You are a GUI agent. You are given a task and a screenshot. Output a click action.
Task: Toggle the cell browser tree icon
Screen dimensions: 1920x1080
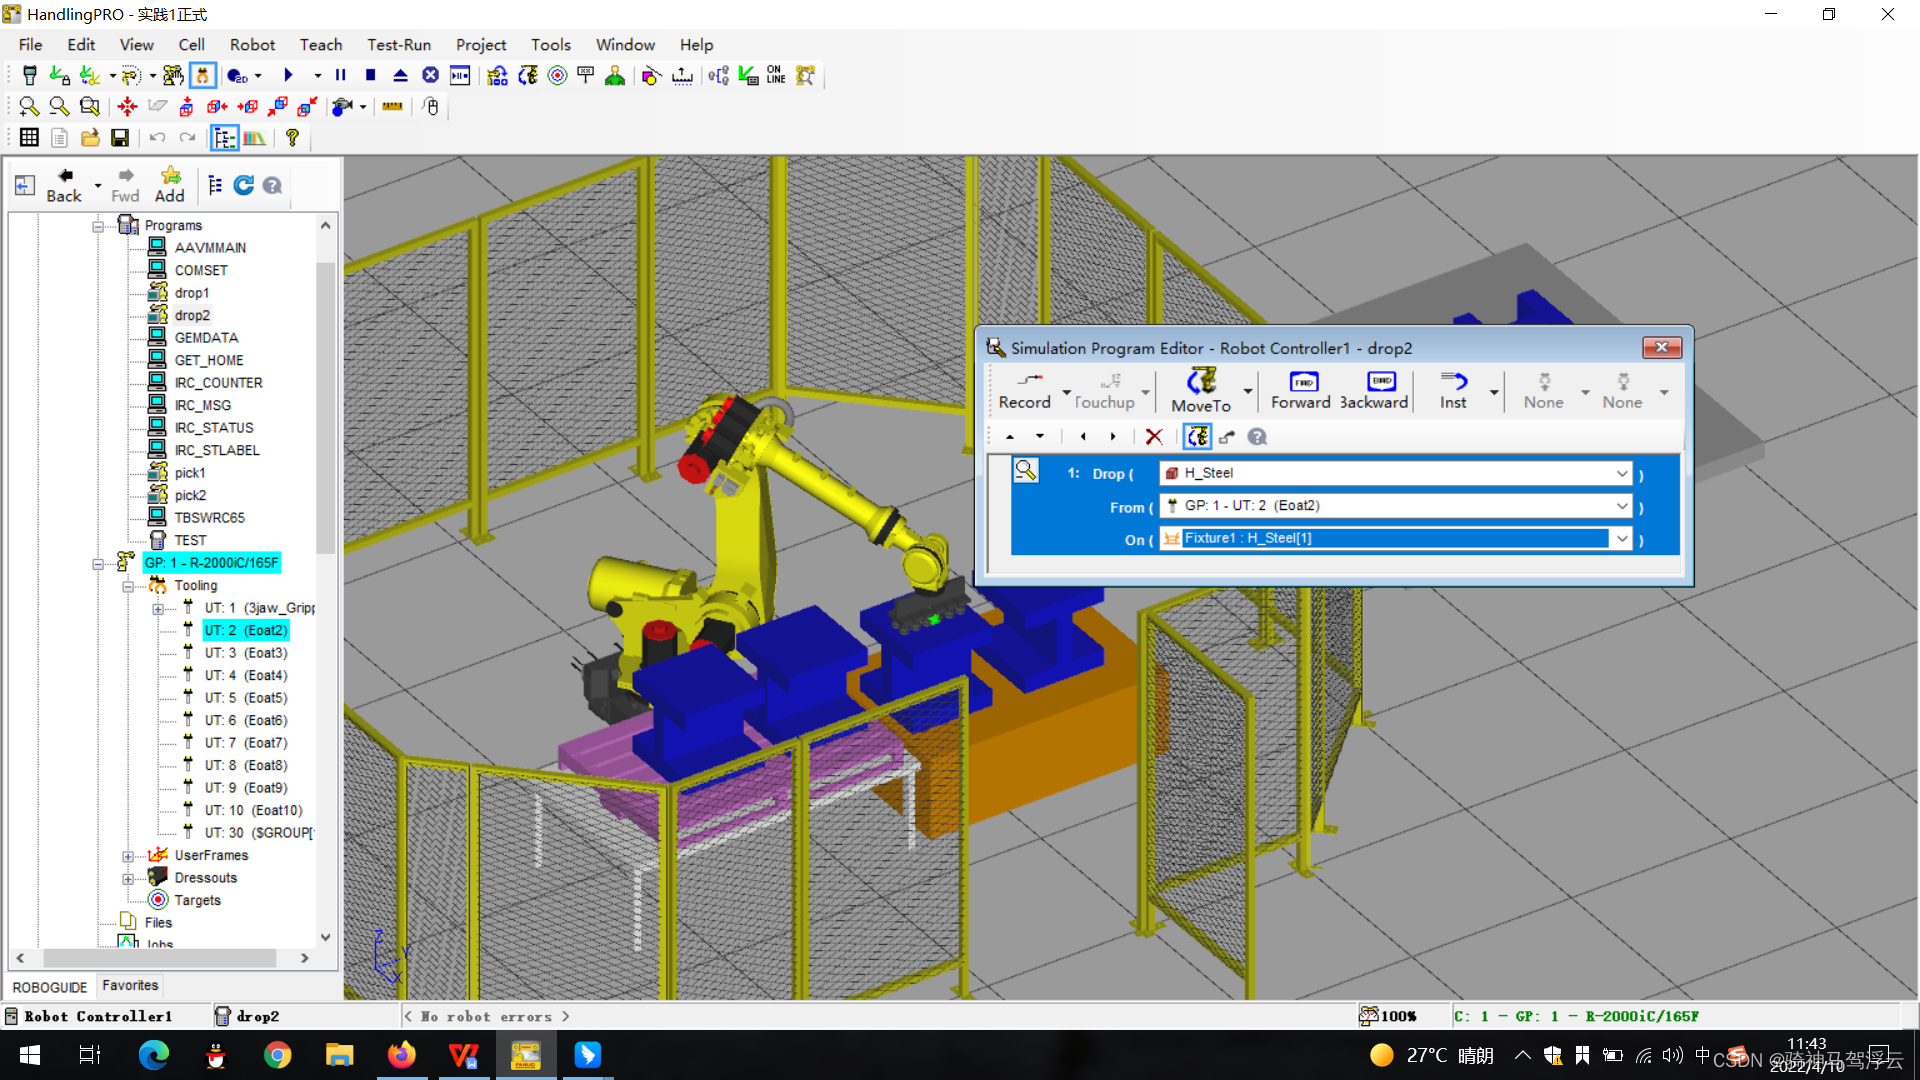point(224,138)
